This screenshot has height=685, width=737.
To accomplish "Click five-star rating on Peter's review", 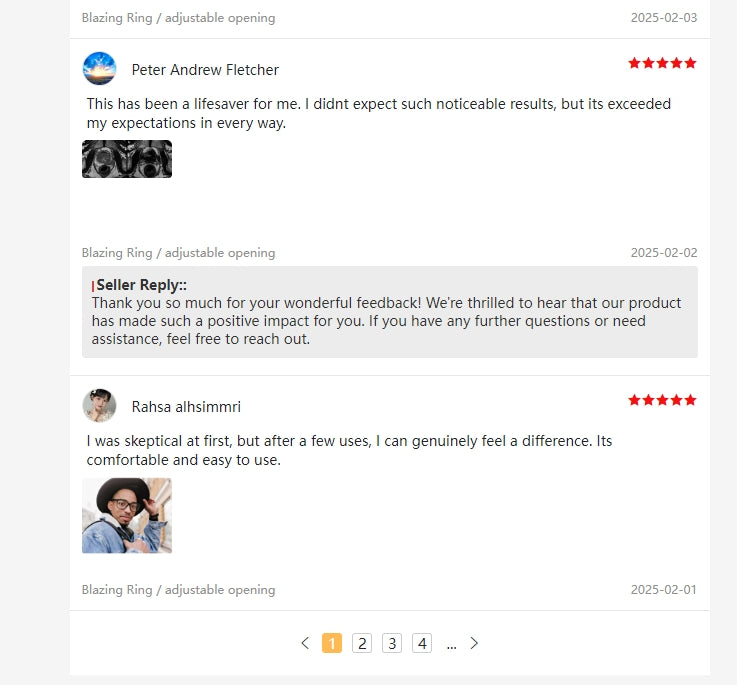I will click(662, 63).
